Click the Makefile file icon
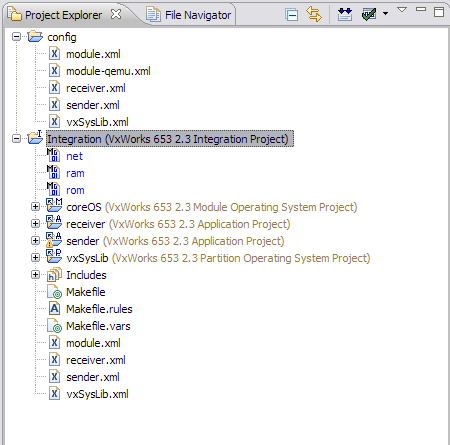450x445 pixels. click(x=54, y=292)
